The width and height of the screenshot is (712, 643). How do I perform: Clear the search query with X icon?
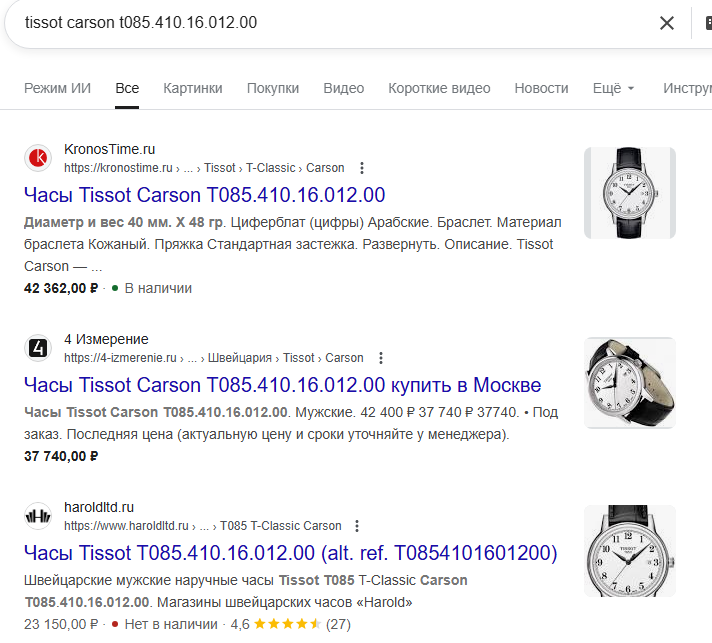pos(667,23)
